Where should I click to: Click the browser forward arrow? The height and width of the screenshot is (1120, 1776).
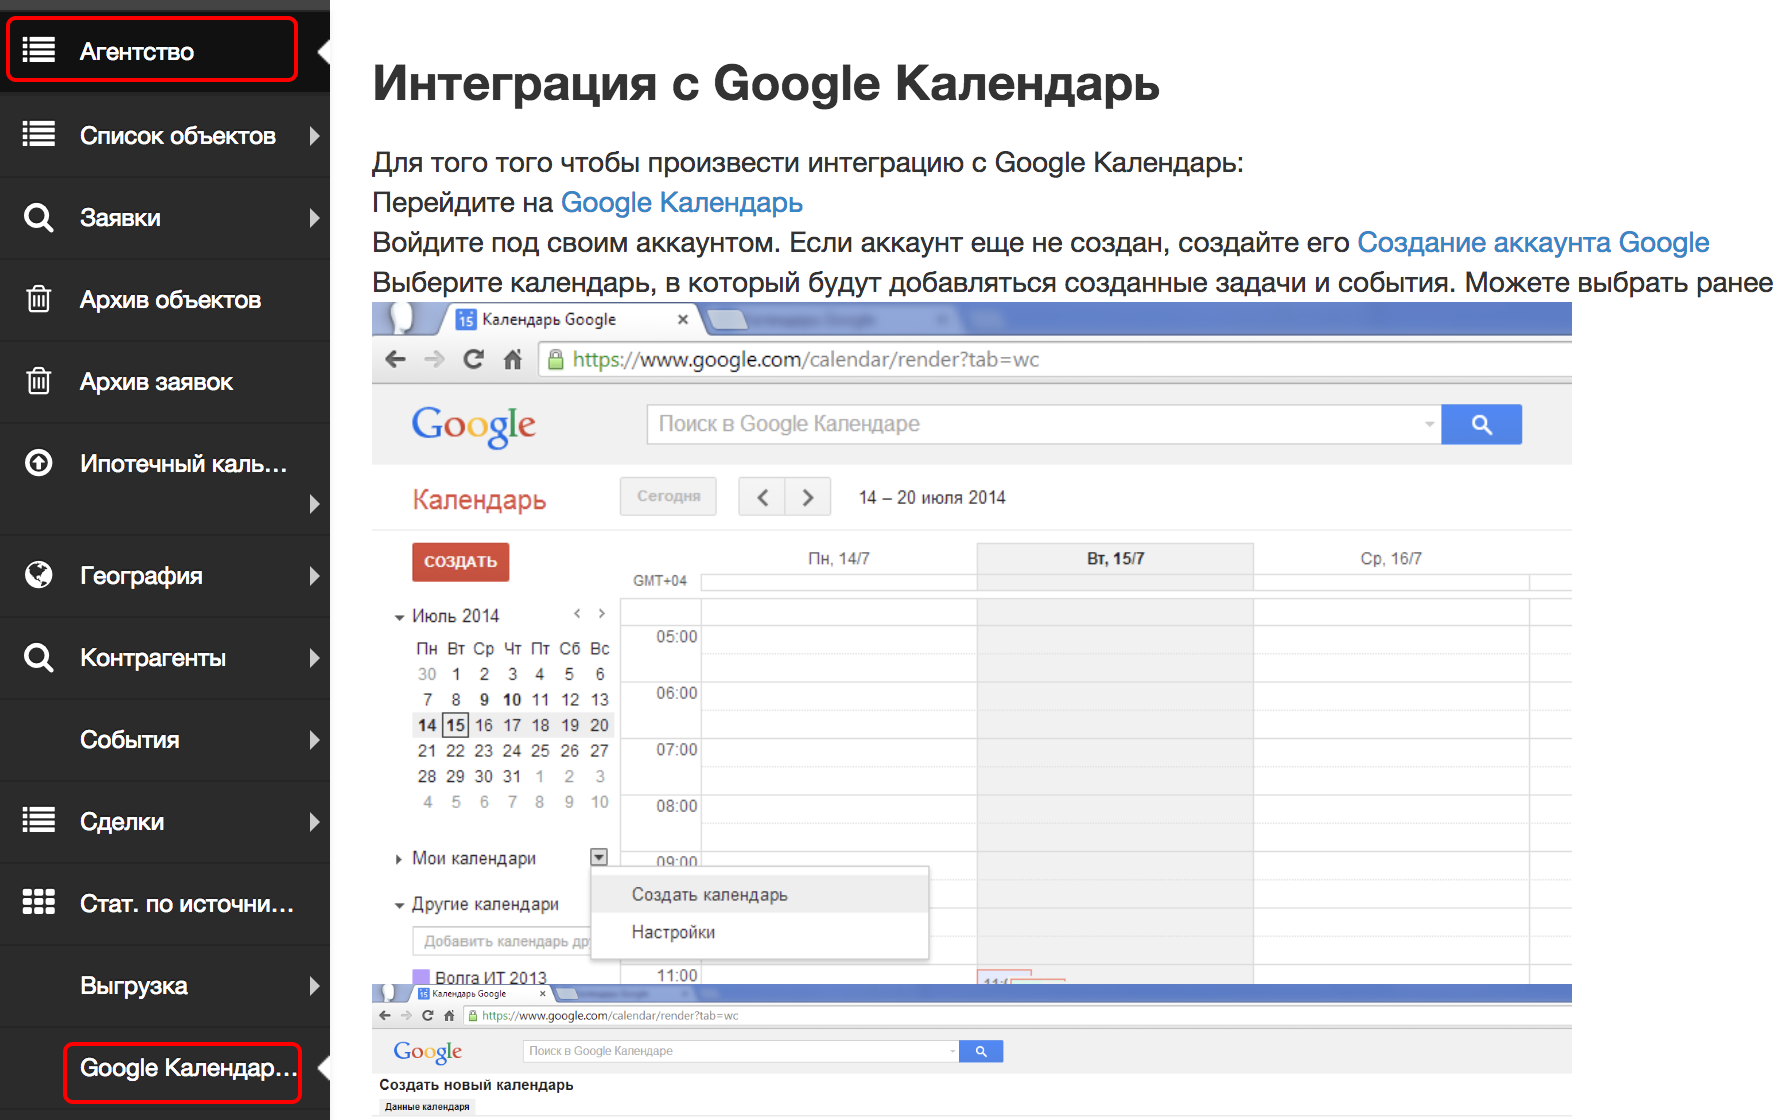(434, 359)
